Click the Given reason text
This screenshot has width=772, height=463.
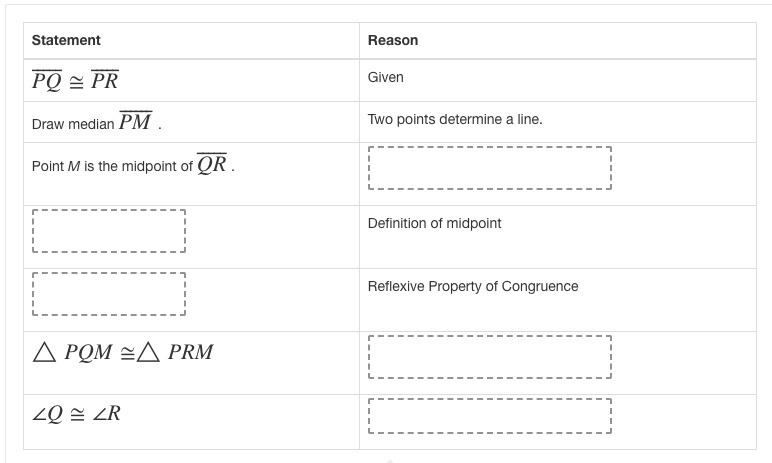[x=386, y=77]
